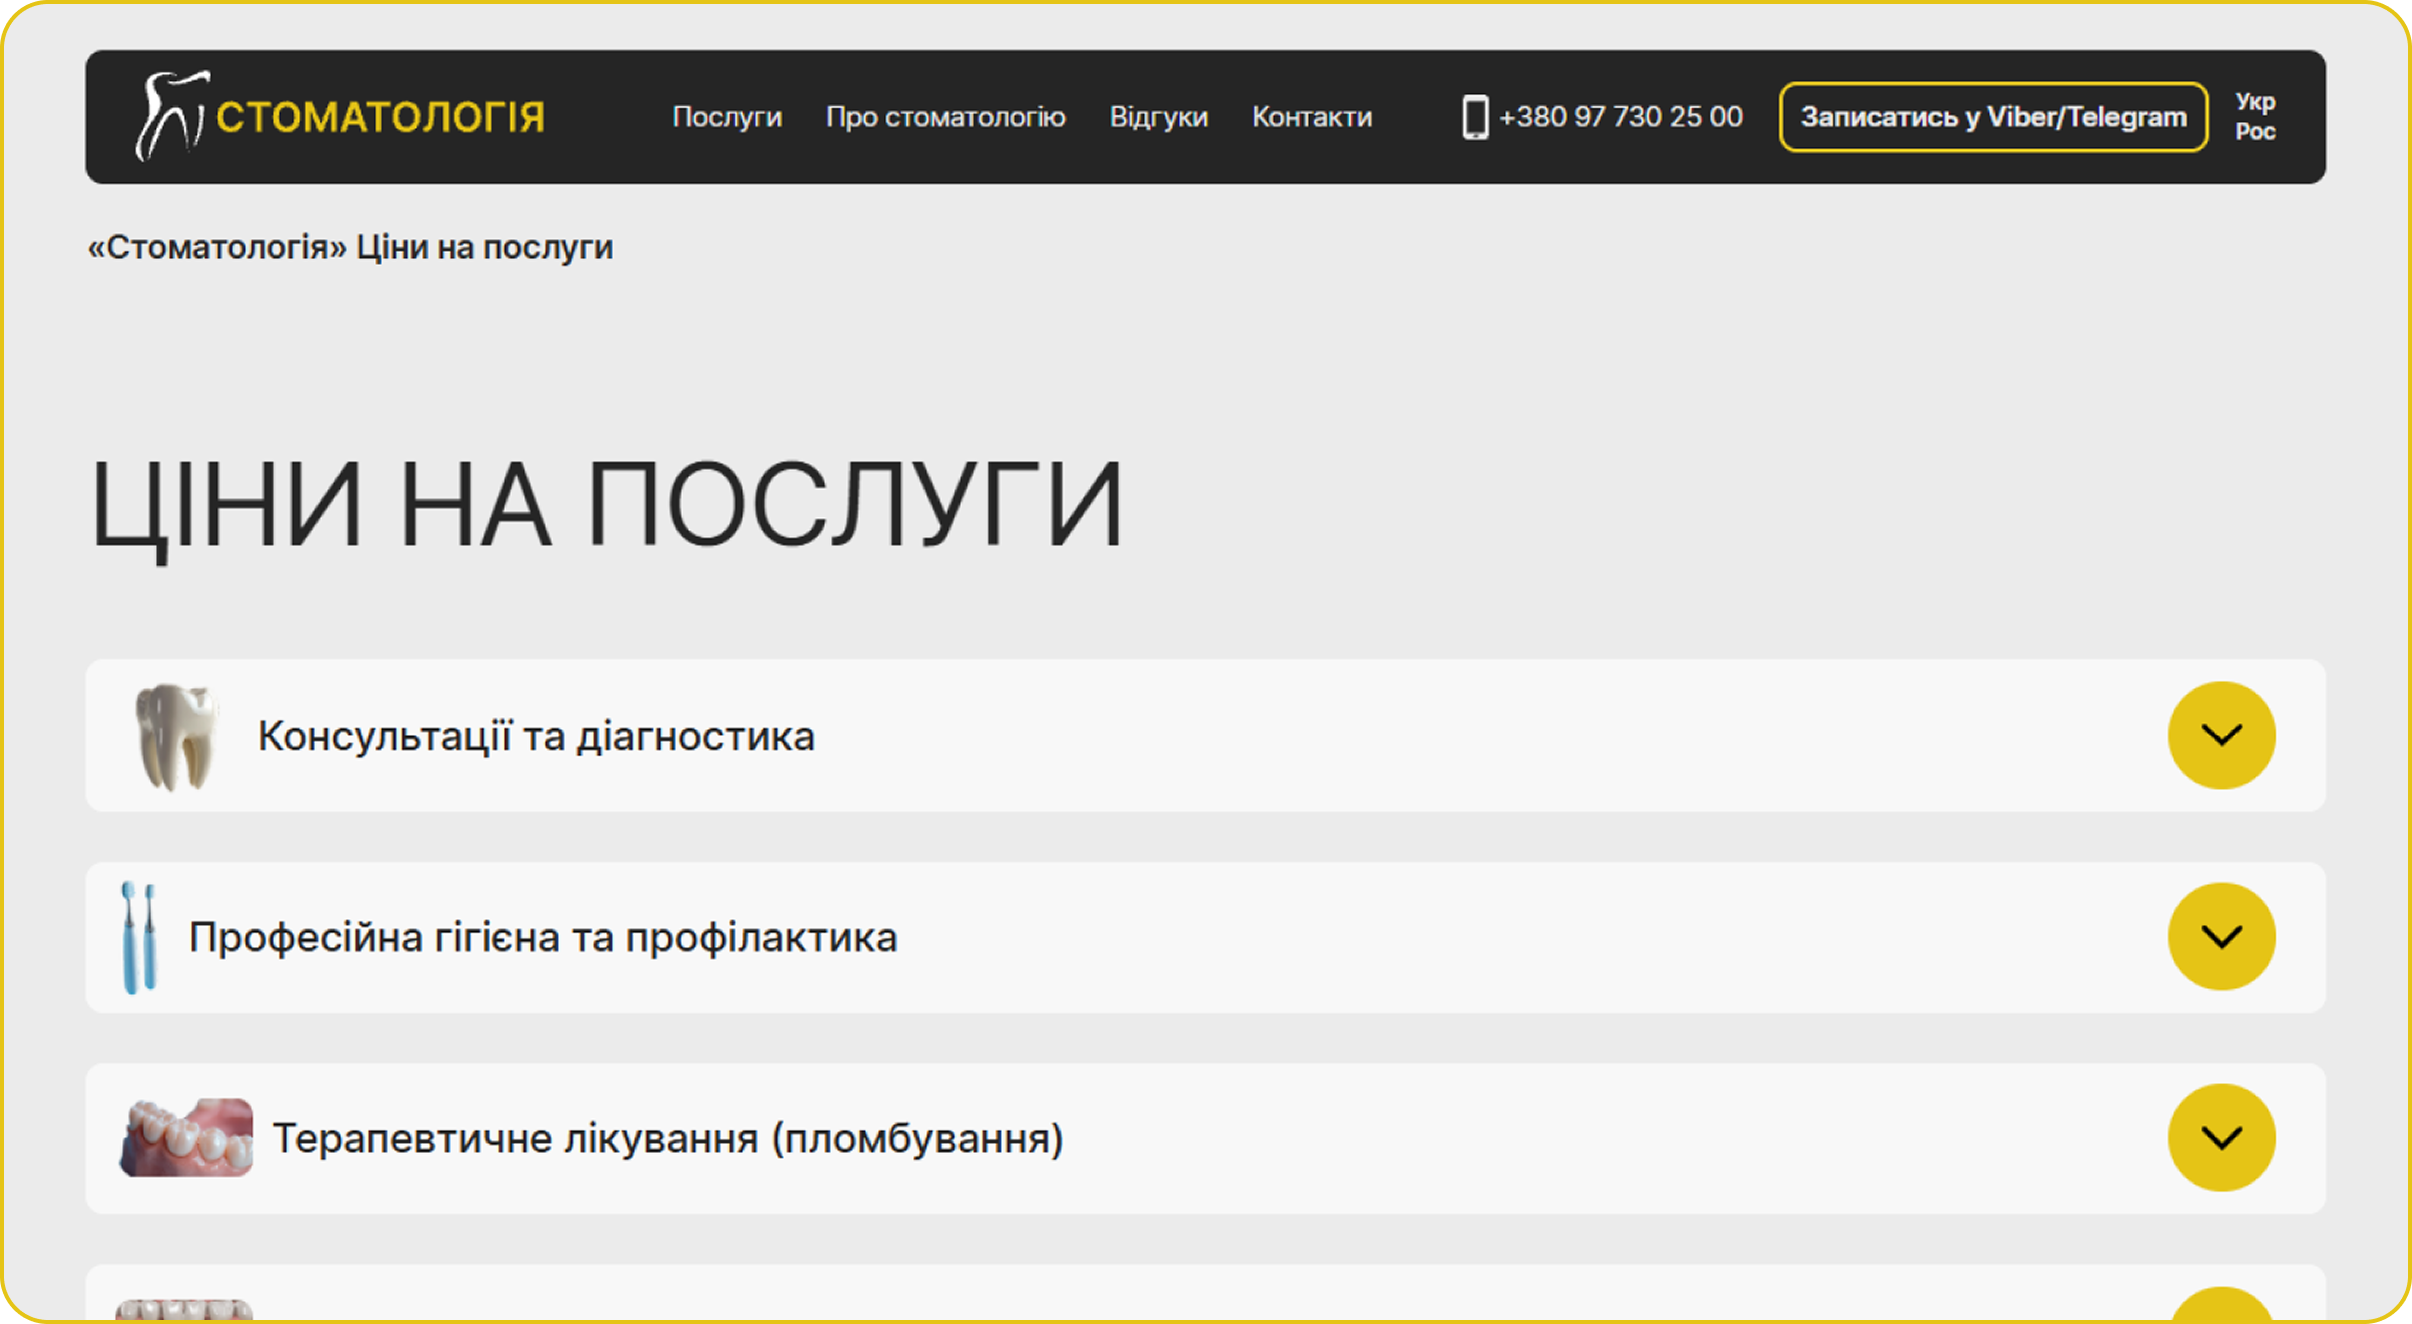Click Записатись у Viber/Telegram button
The width and height of the screenshot is (2412, 1324).
(x=1993, y=117)
